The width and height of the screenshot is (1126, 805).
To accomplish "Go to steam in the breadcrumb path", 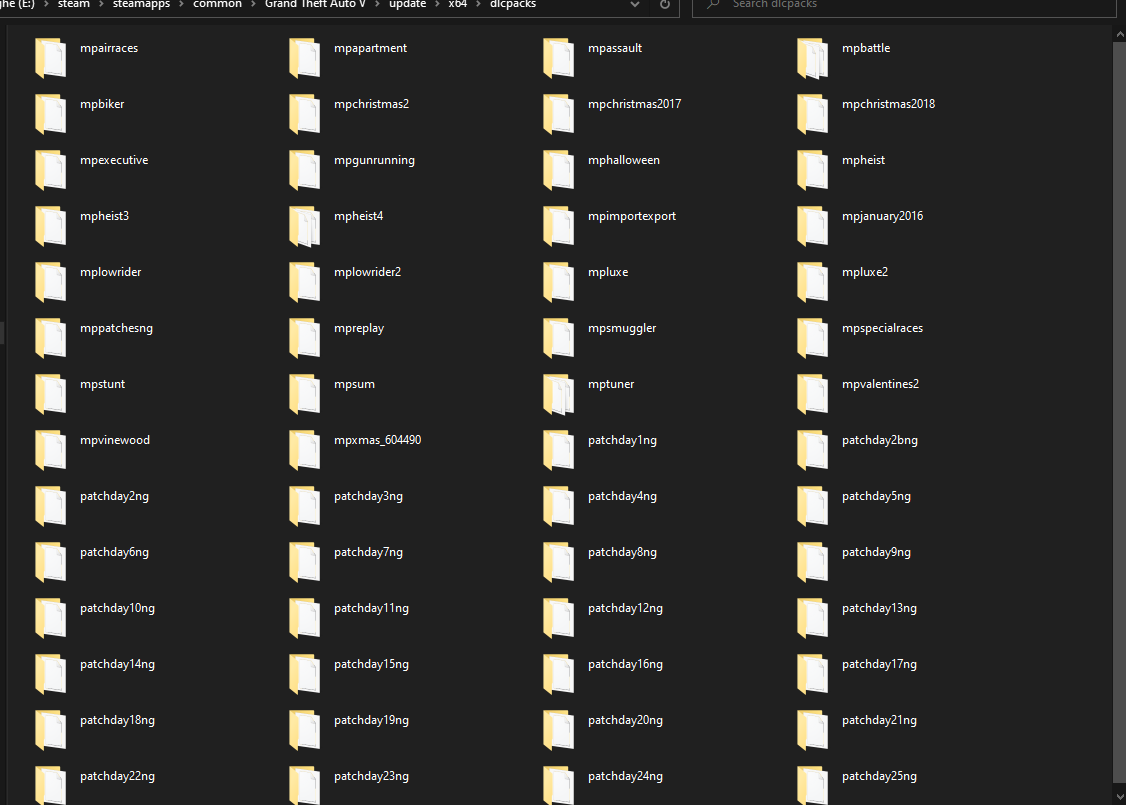I will [74, 4].
